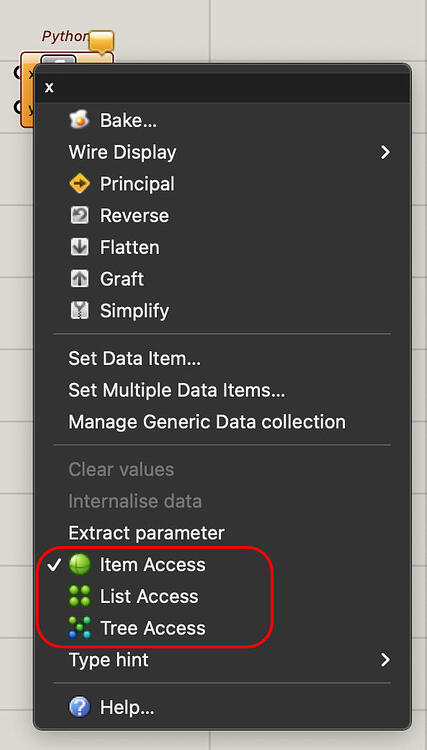The height and width of the screenshot is (750, 427).
Task: Click the yellow Principal arrow icon
Action: [79, 184]
